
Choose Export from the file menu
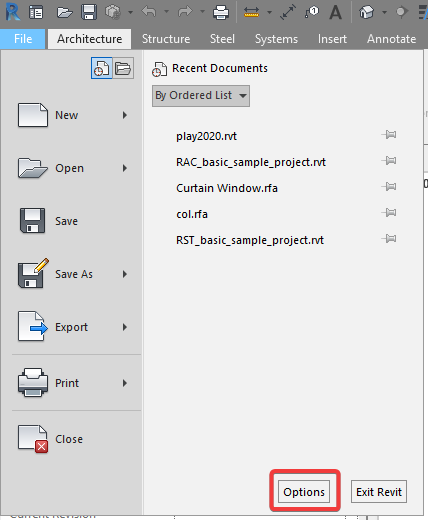73,327
